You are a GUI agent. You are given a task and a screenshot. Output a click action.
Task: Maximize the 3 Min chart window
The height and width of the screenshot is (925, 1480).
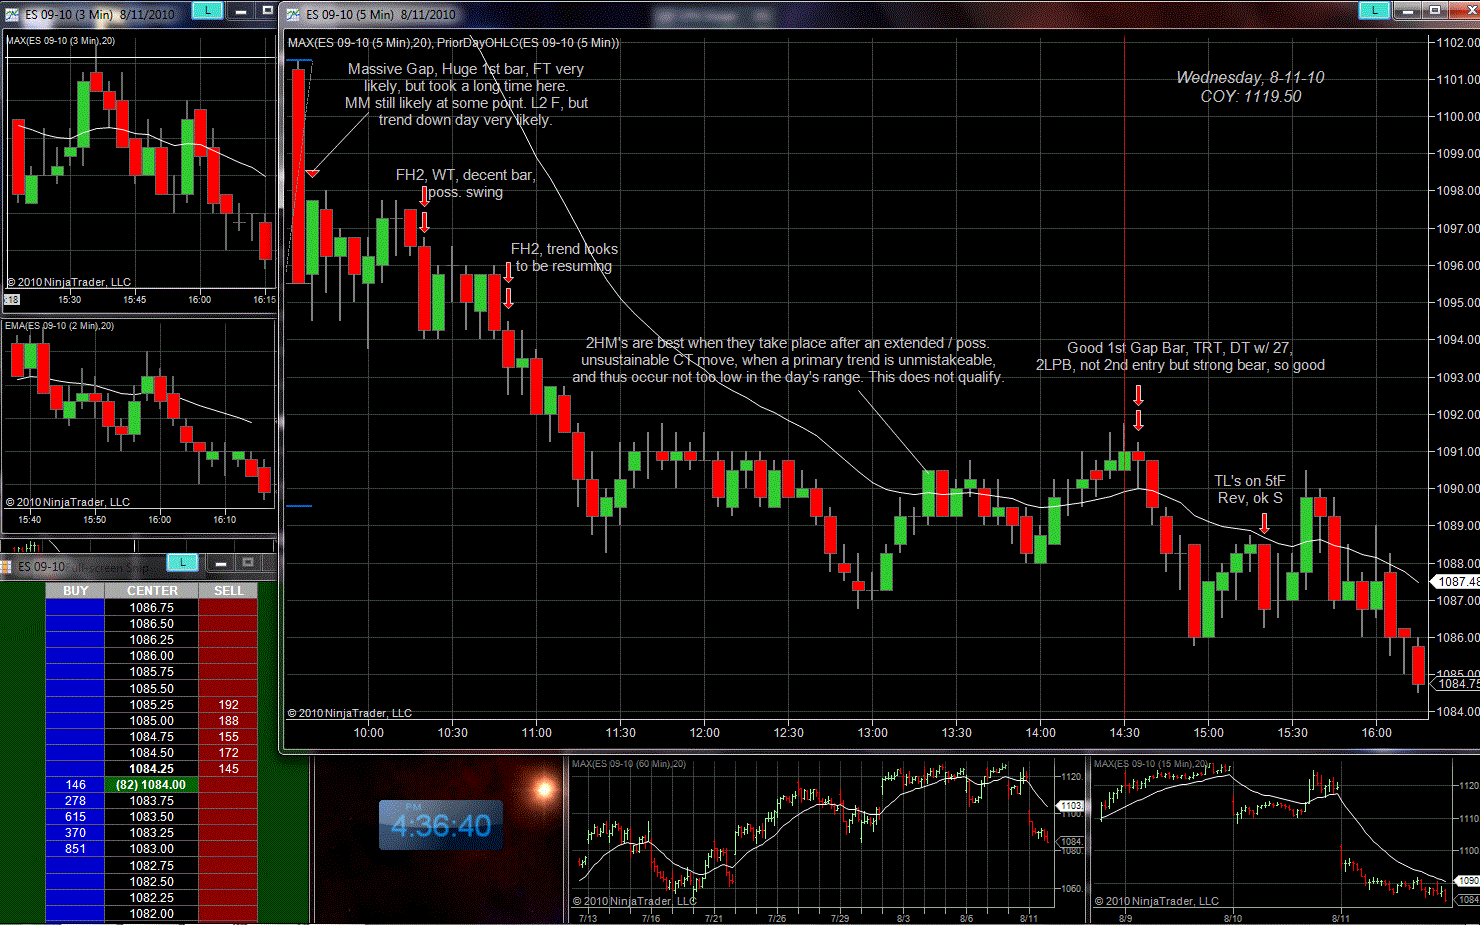267,10
